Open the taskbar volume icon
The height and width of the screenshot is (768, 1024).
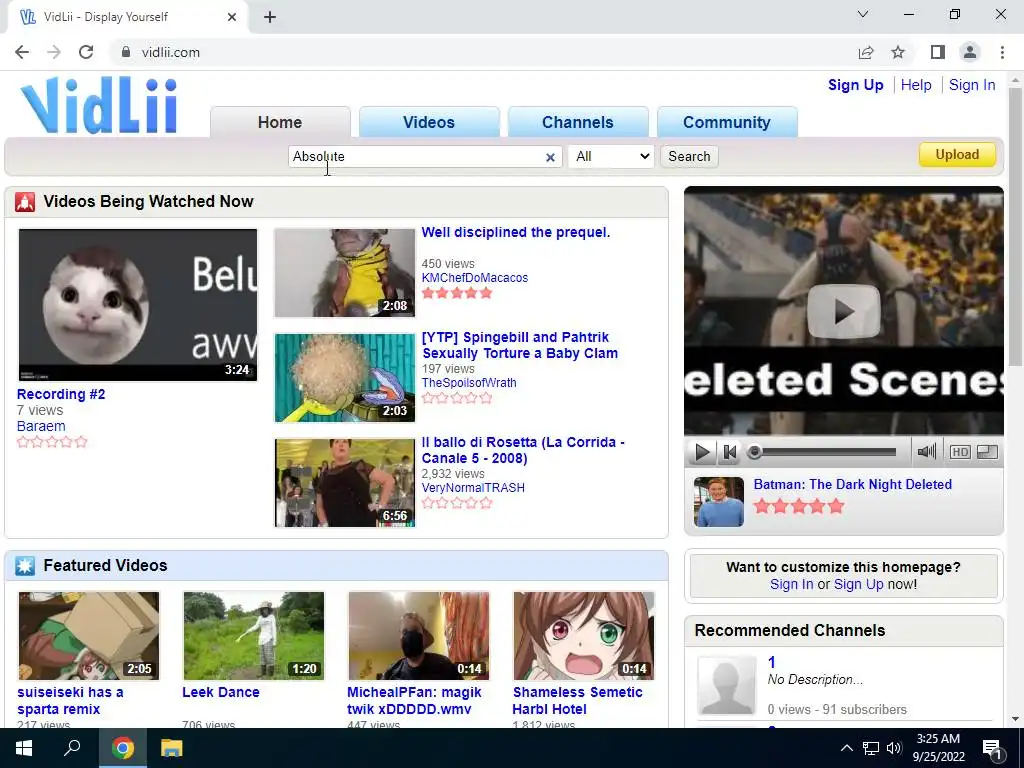pyautogui.click(x=893, y=748)
